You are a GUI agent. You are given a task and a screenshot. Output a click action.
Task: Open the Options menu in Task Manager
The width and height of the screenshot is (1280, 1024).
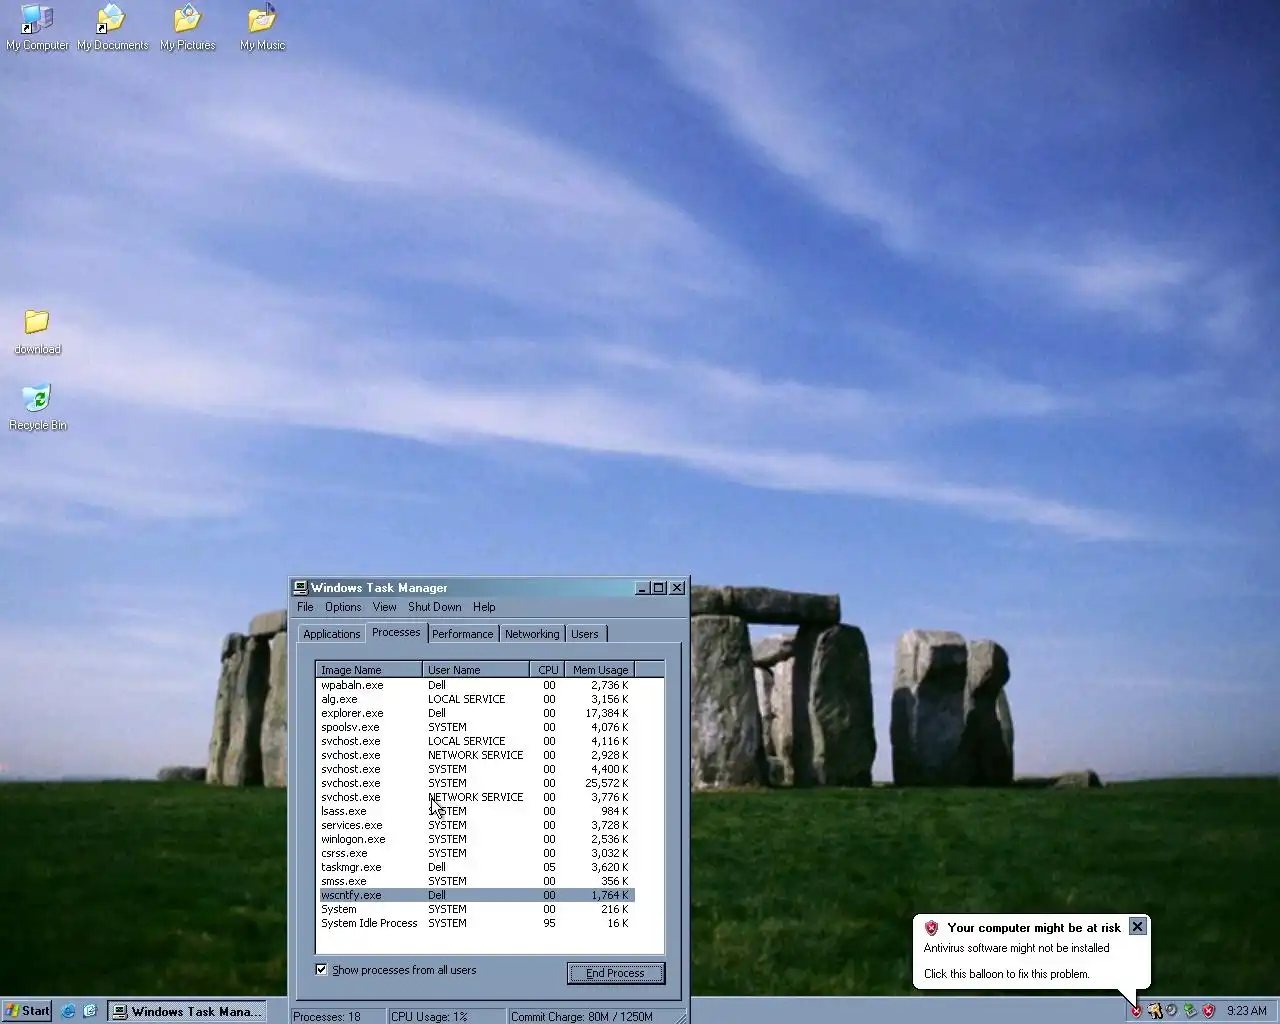point(343,607)
